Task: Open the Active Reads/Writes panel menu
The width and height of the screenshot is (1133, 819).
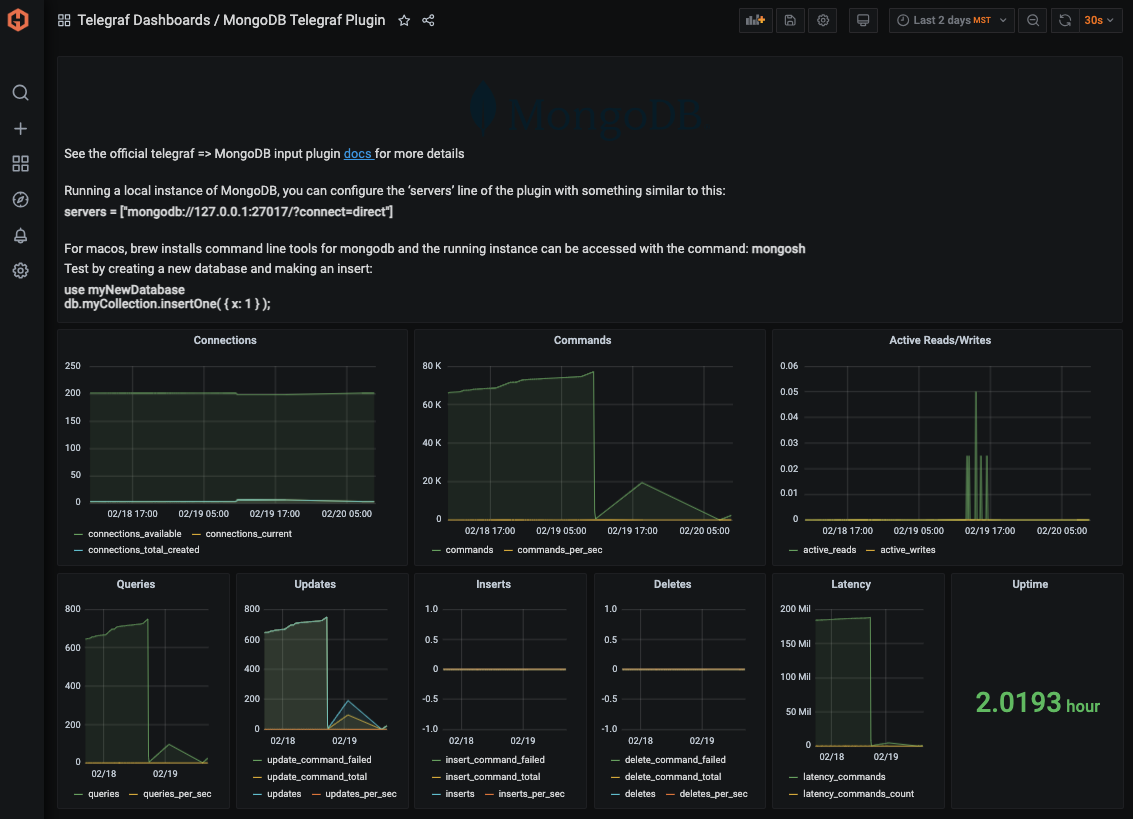Action: click(x=939, y=340)
